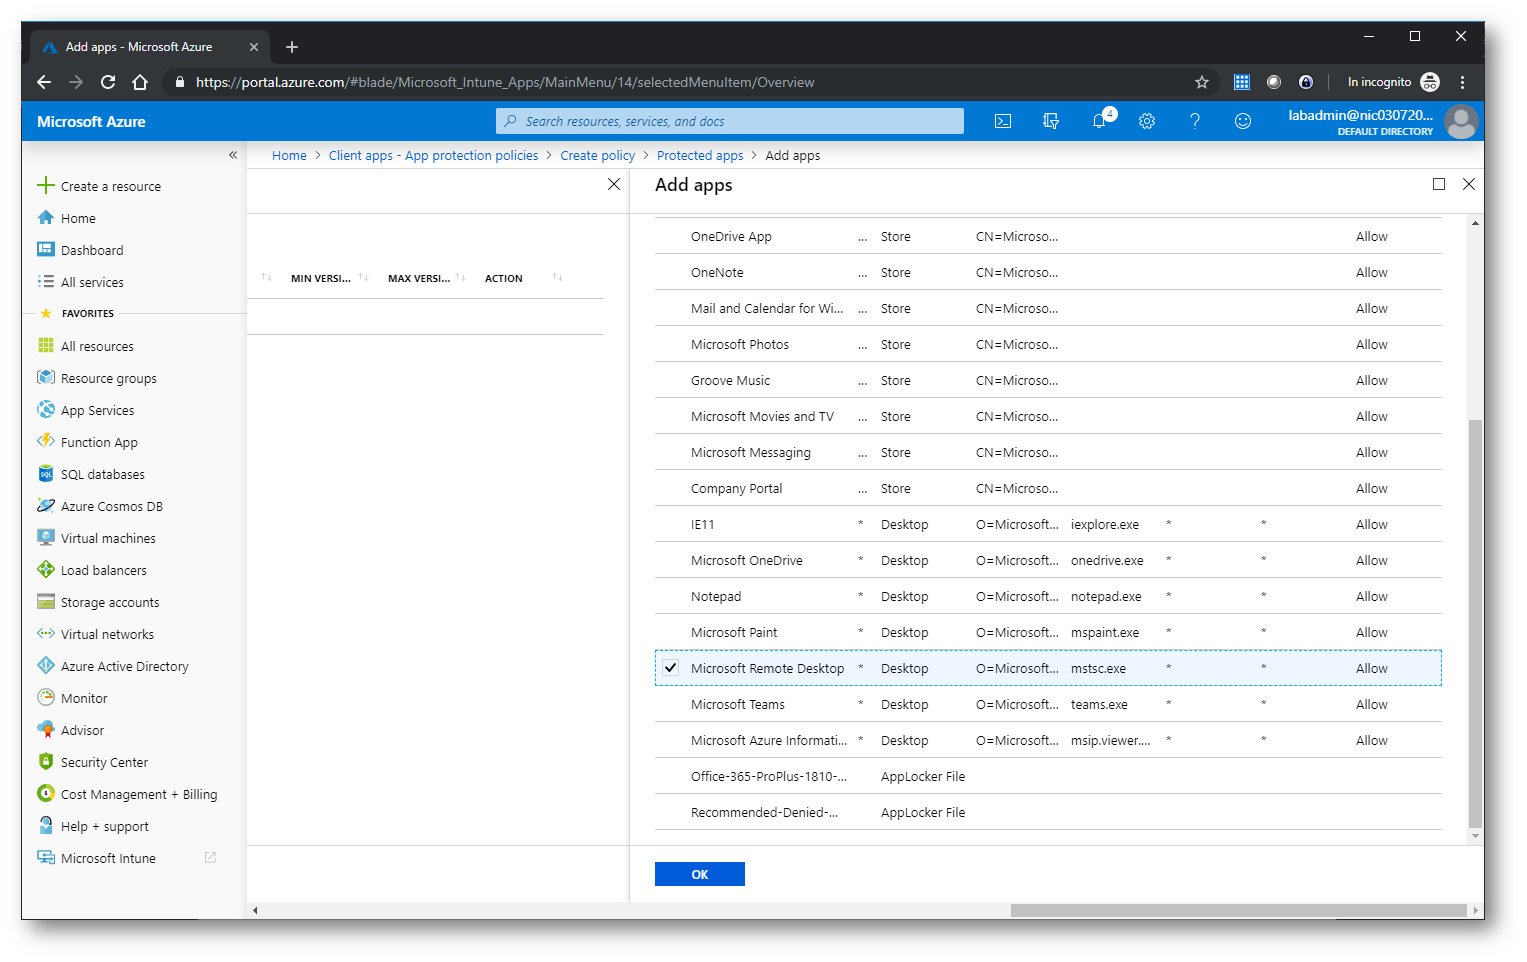Open Azure Cosmos DB
This screenshot has height=962, width=1527.
(111, 506)
